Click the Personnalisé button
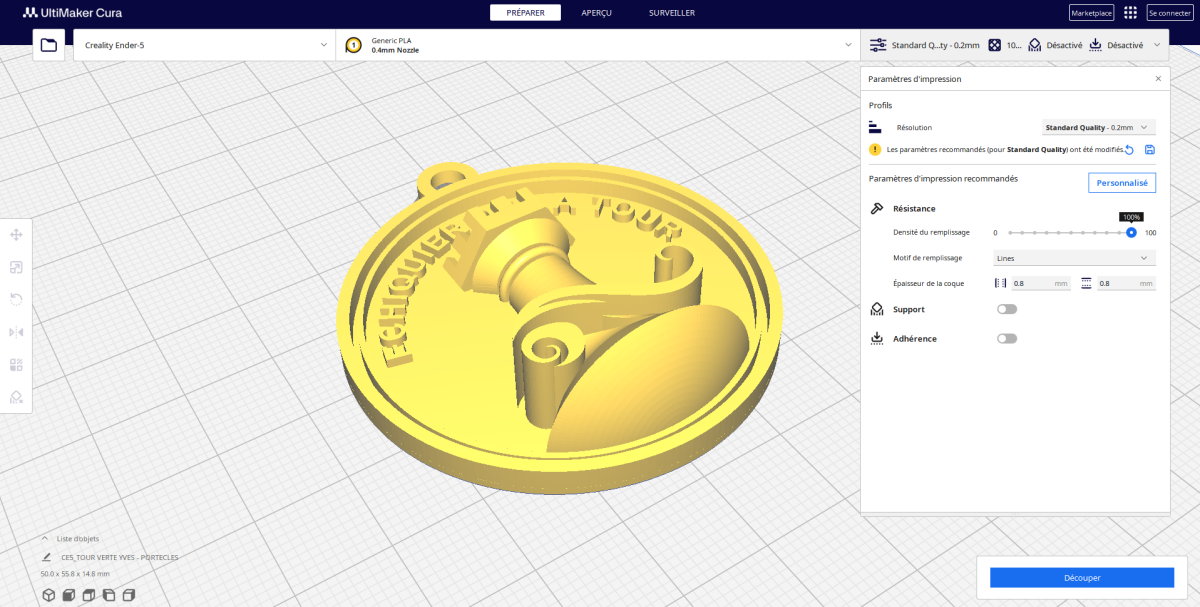This screenshot has height=607, width=1200. point(1121,183)
